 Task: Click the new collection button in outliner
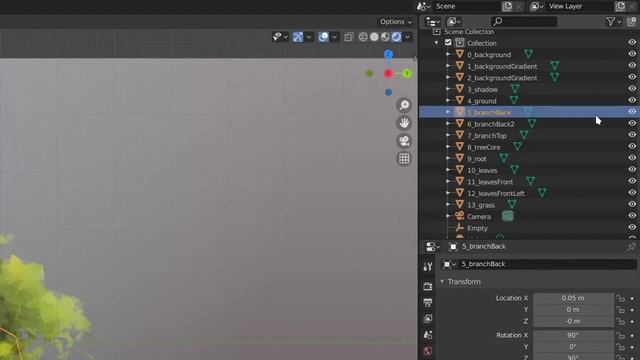631,22
